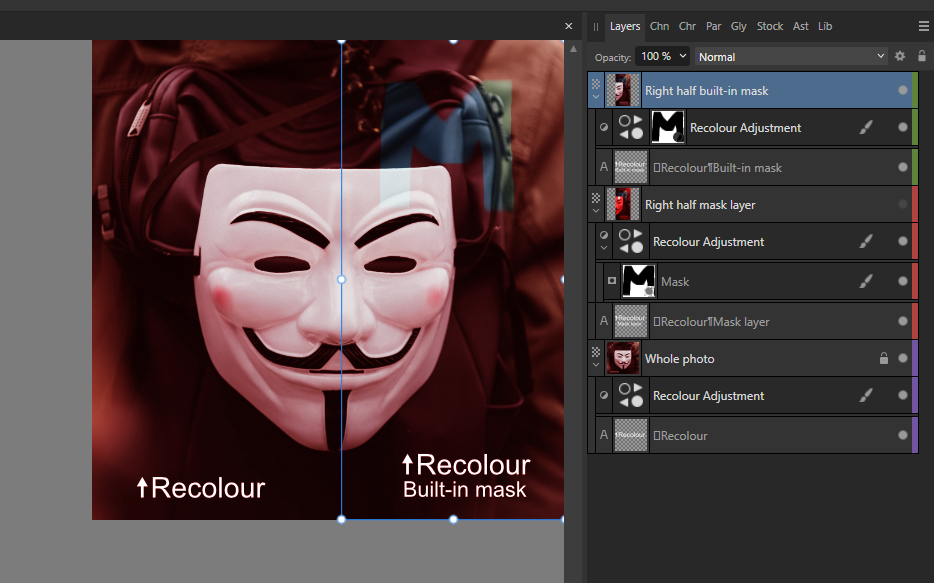Click adjustment icon under Right half built-in mask

click(x=630, y=127)
